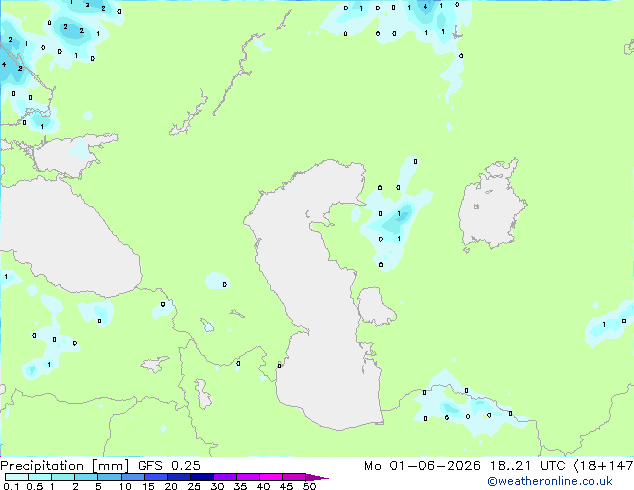Click the Aral Sea on the map
The height and width of the screenshot is (490, 634).
point(491,206)
